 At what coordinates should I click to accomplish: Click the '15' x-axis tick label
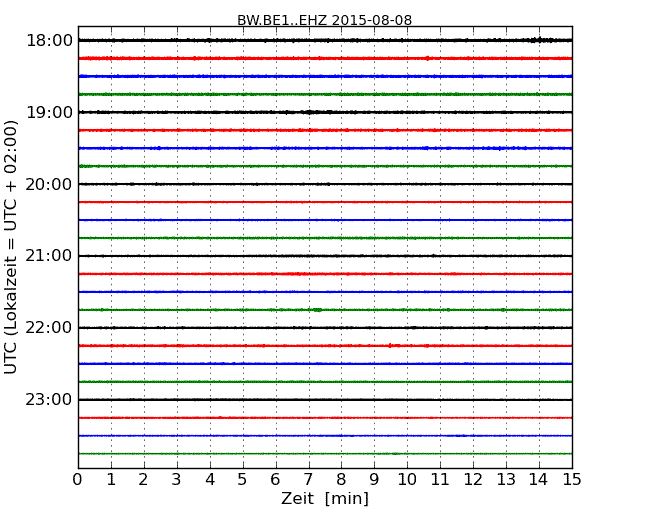(572, 480)
